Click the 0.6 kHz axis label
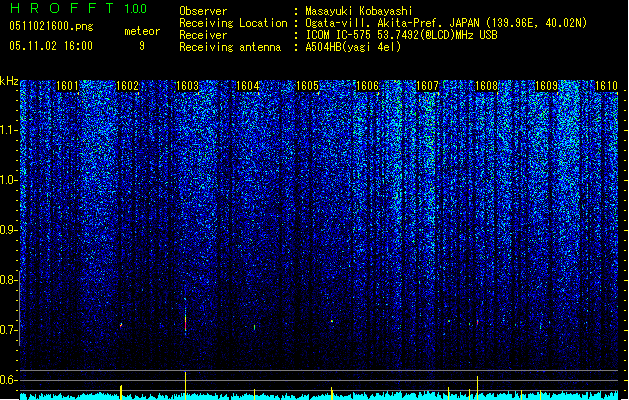Image resolution: width=629 pixels, height=400 pixels. click(9, 380)
